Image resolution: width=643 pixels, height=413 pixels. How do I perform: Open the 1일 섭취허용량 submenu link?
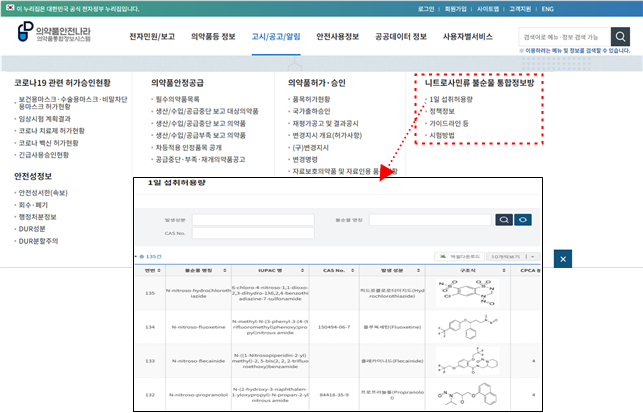[451, 99]
